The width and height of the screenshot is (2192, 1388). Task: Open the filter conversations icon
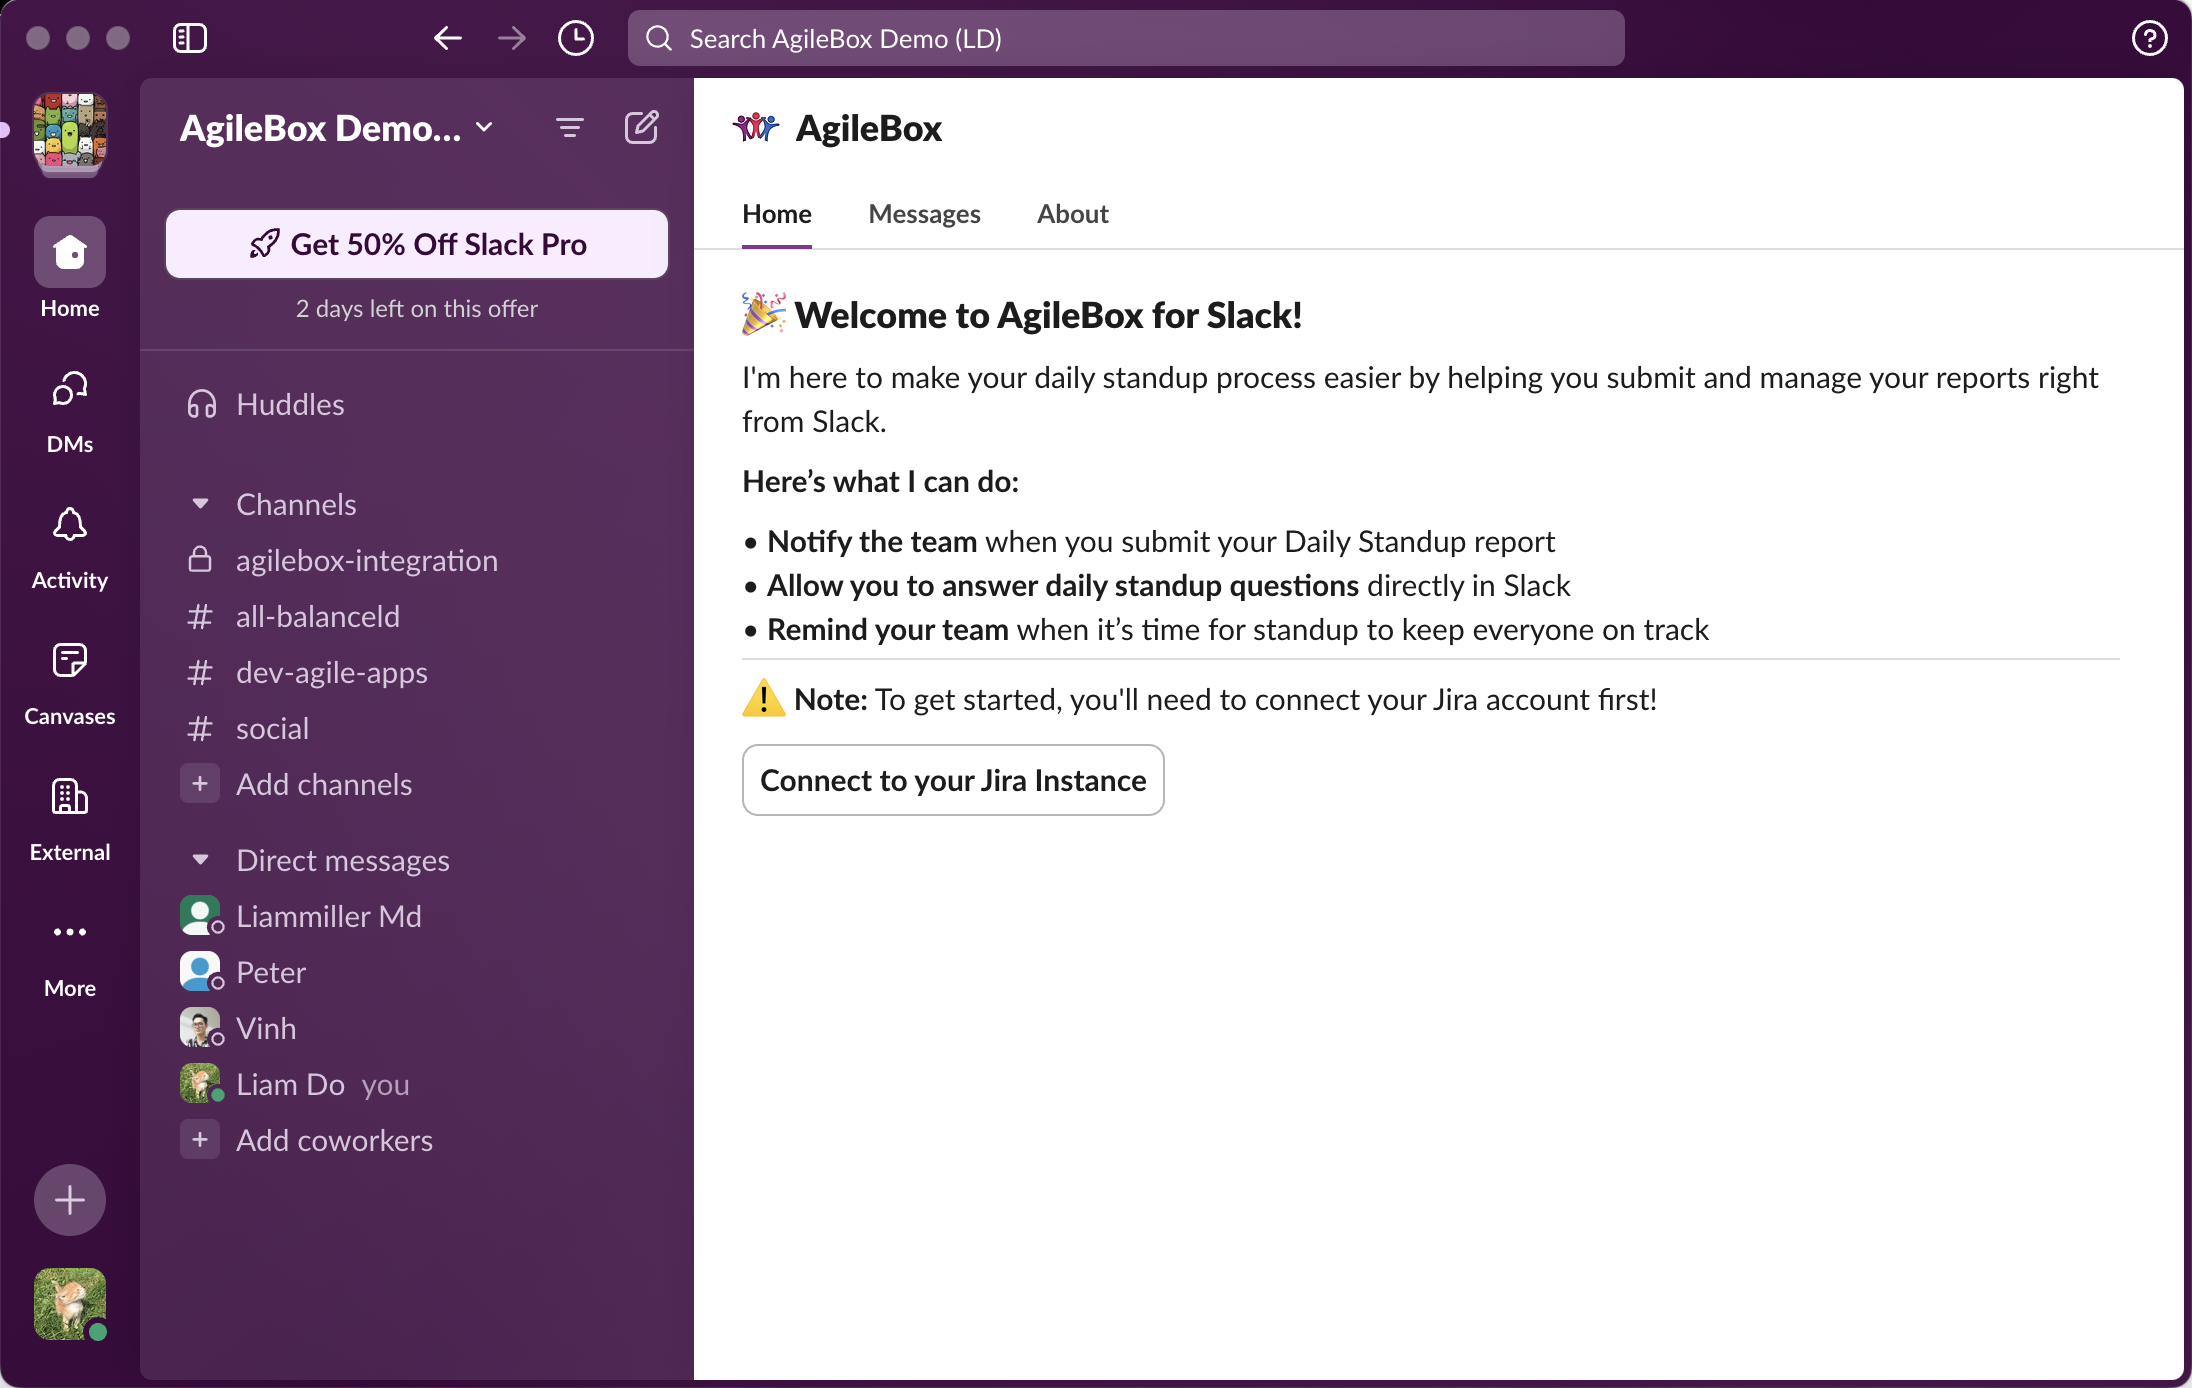coord(569,128)
